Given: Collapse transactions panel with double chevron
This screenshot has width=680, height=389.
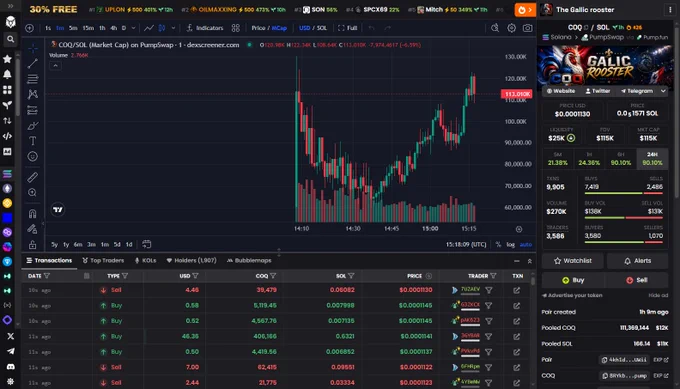Looking at the screenshot, I should (530, 261).
